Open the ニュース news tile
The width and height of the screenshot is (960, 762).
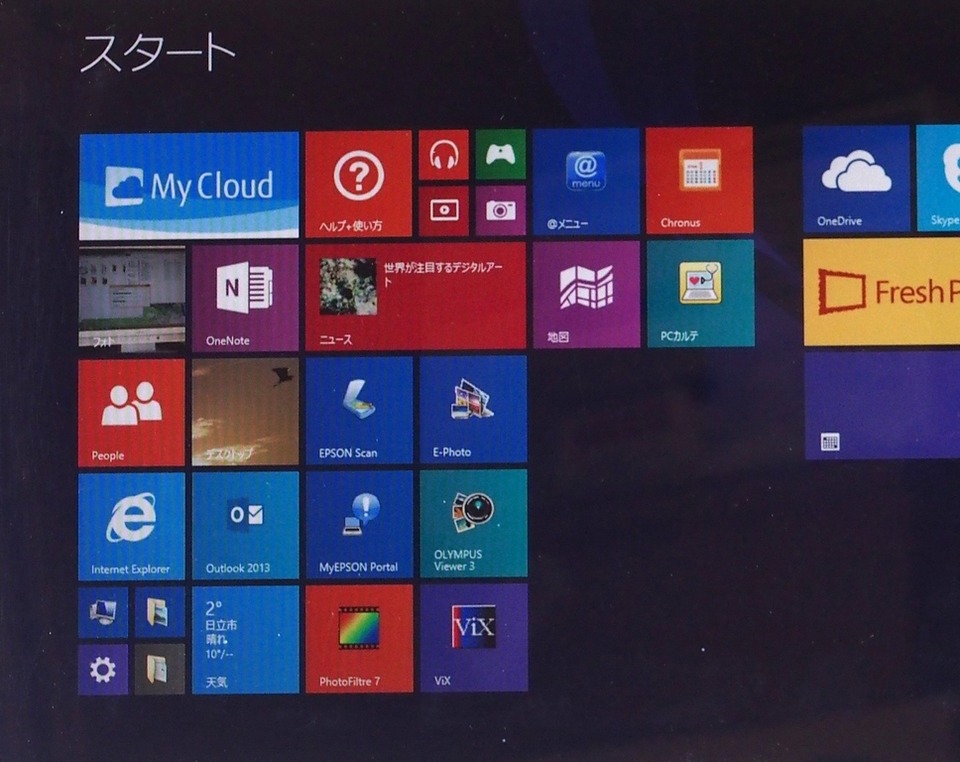click(416, 296)
